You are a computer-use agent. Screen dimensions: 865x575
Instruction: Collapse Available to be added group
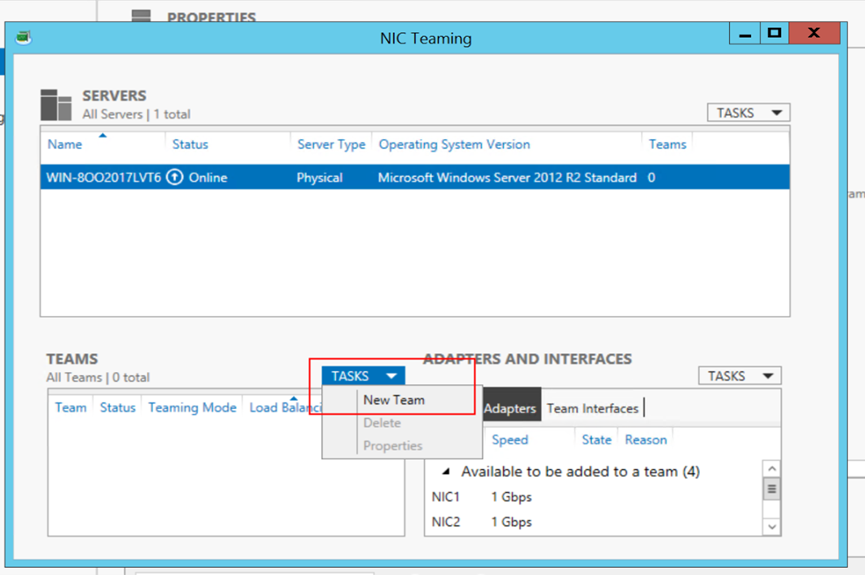point(446,472)
